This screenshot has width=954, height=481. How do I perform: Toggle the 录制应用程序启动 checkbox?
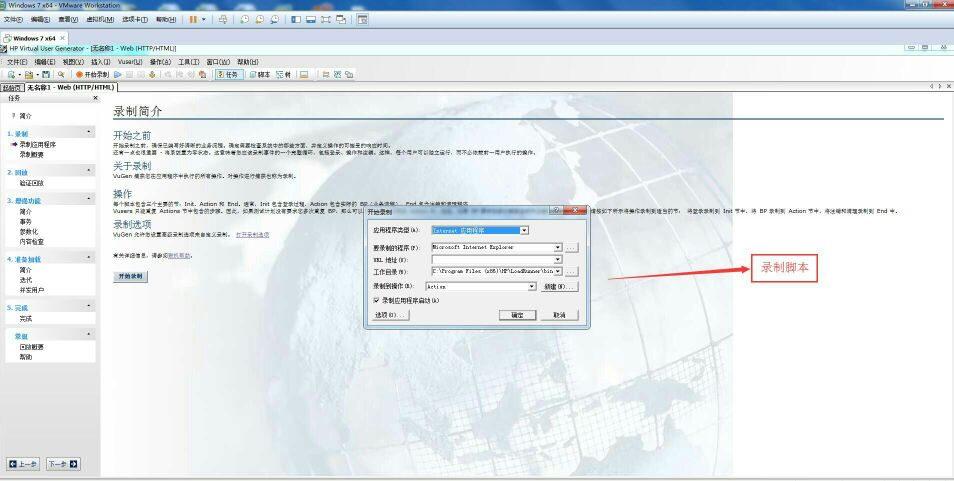pyautogui.click(x=376, y=299)
